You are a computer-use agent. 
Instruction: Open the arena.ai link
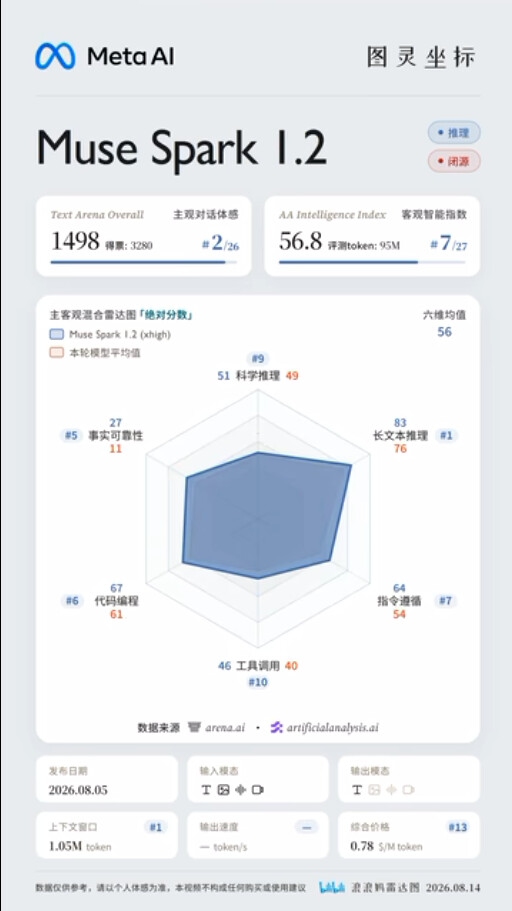(225, 727)
